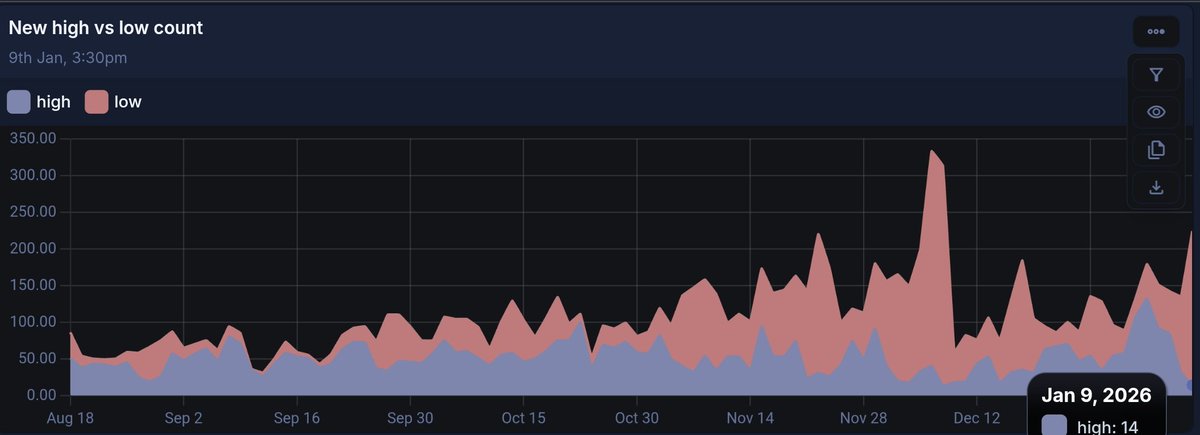
Task: Click the '0.00' y-axis label
Action: 40,395
